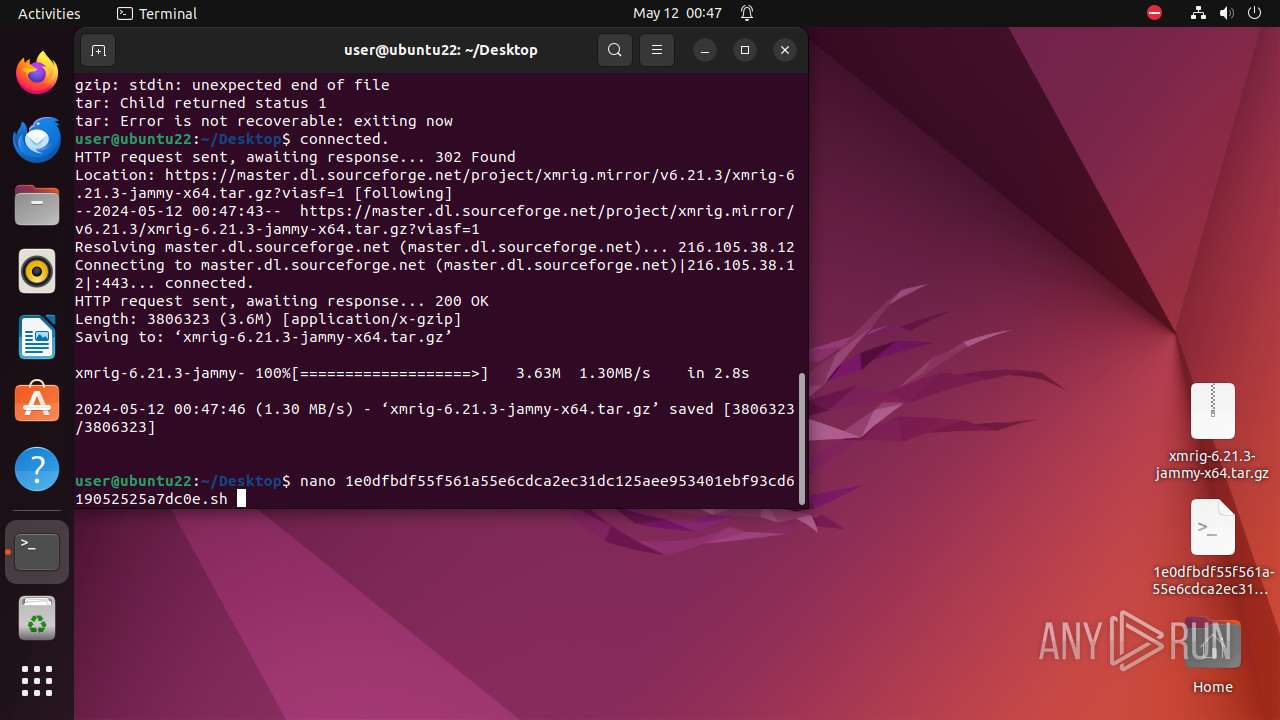This screenshot has width=1280, height=720.
Task: Close the terminal window
Action: [785, 50]
